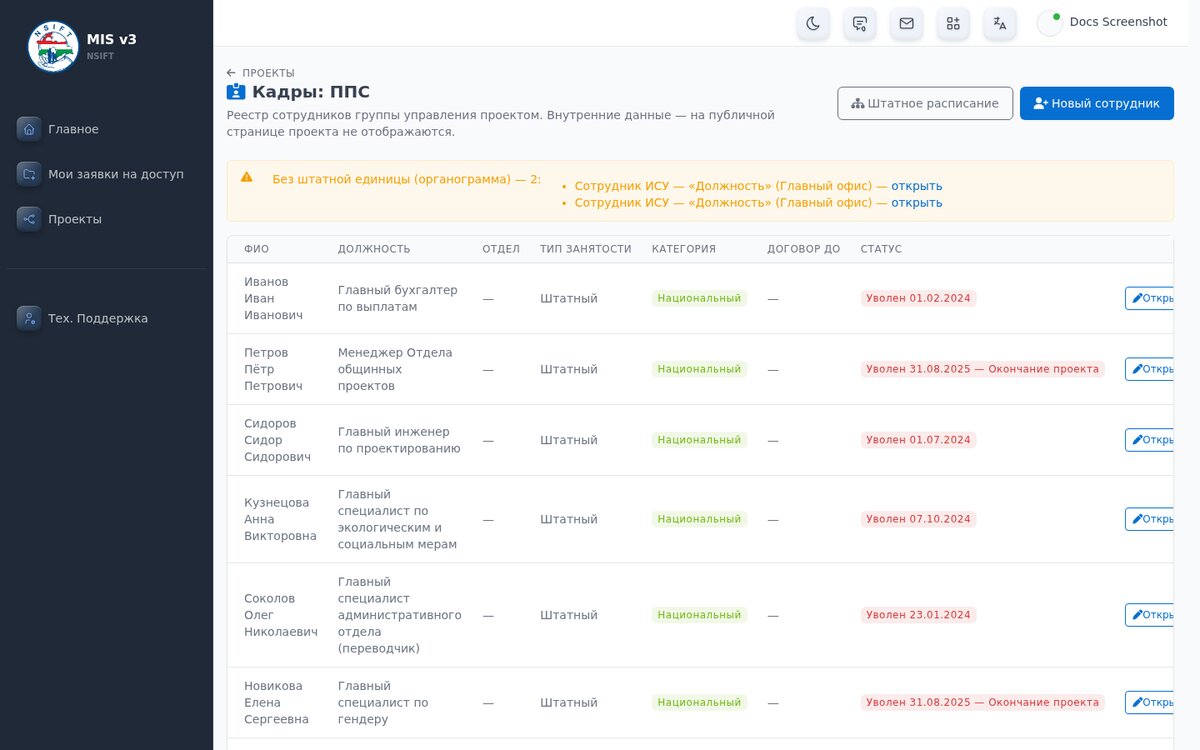1200x750 pixels.
Task: Open the mail envelope icon
Action: tap(906, 23)
